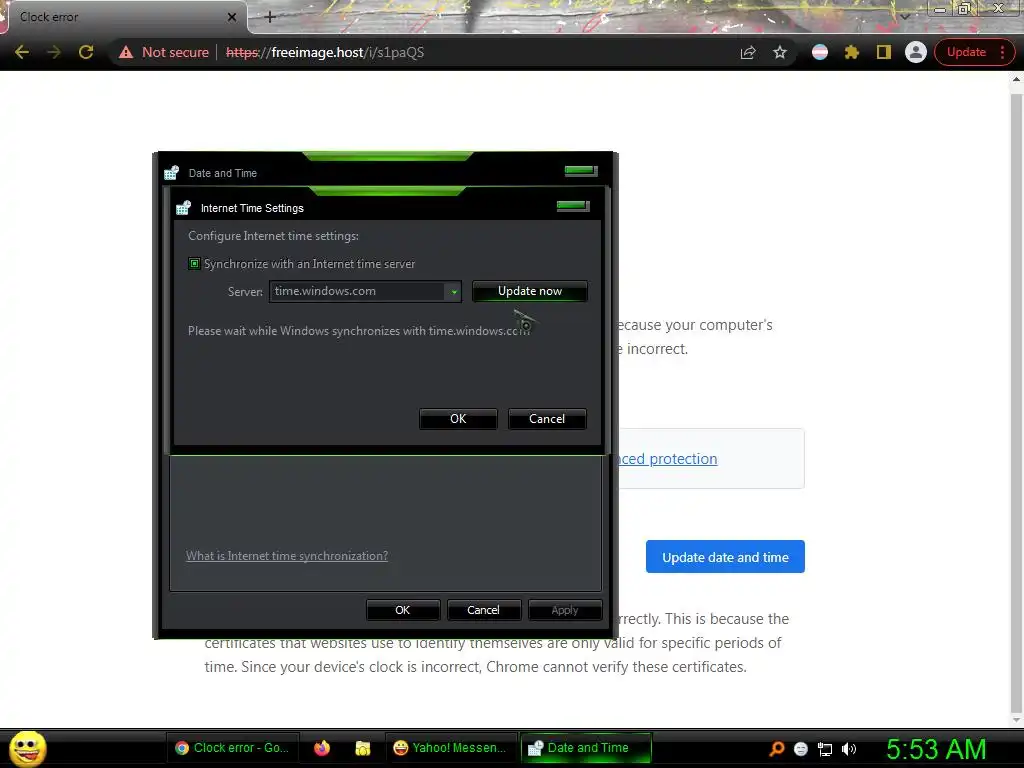This screenshot has width=1024, height=768.
Task: Open the Extensions puzzle icon
Action: pos(852,52)
